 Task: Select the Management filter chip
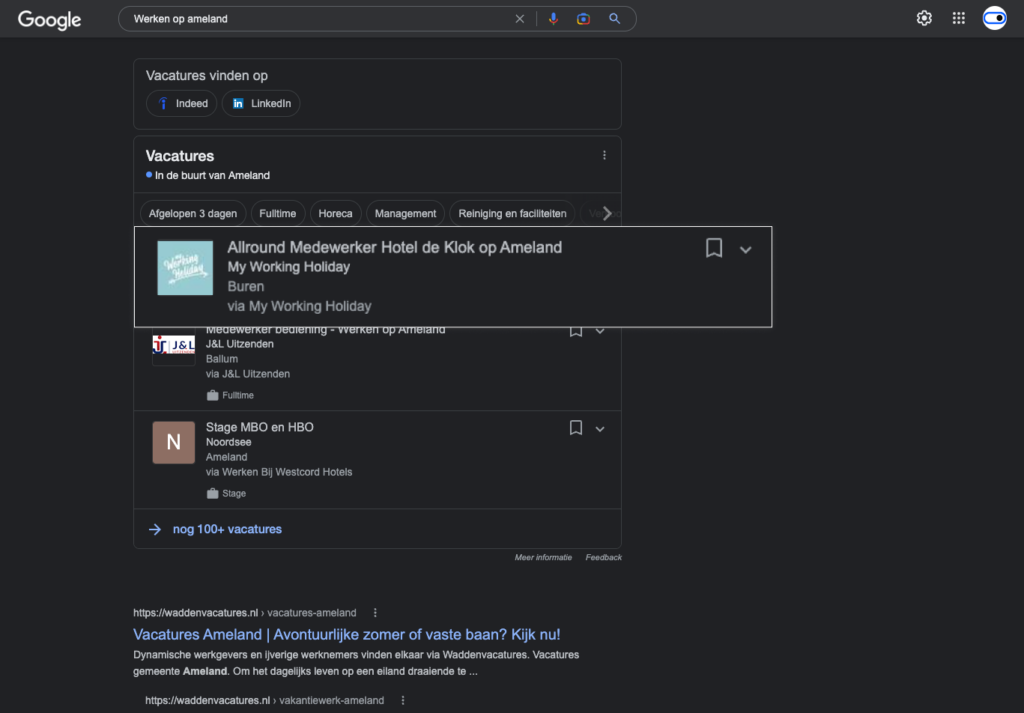(405, 214)
